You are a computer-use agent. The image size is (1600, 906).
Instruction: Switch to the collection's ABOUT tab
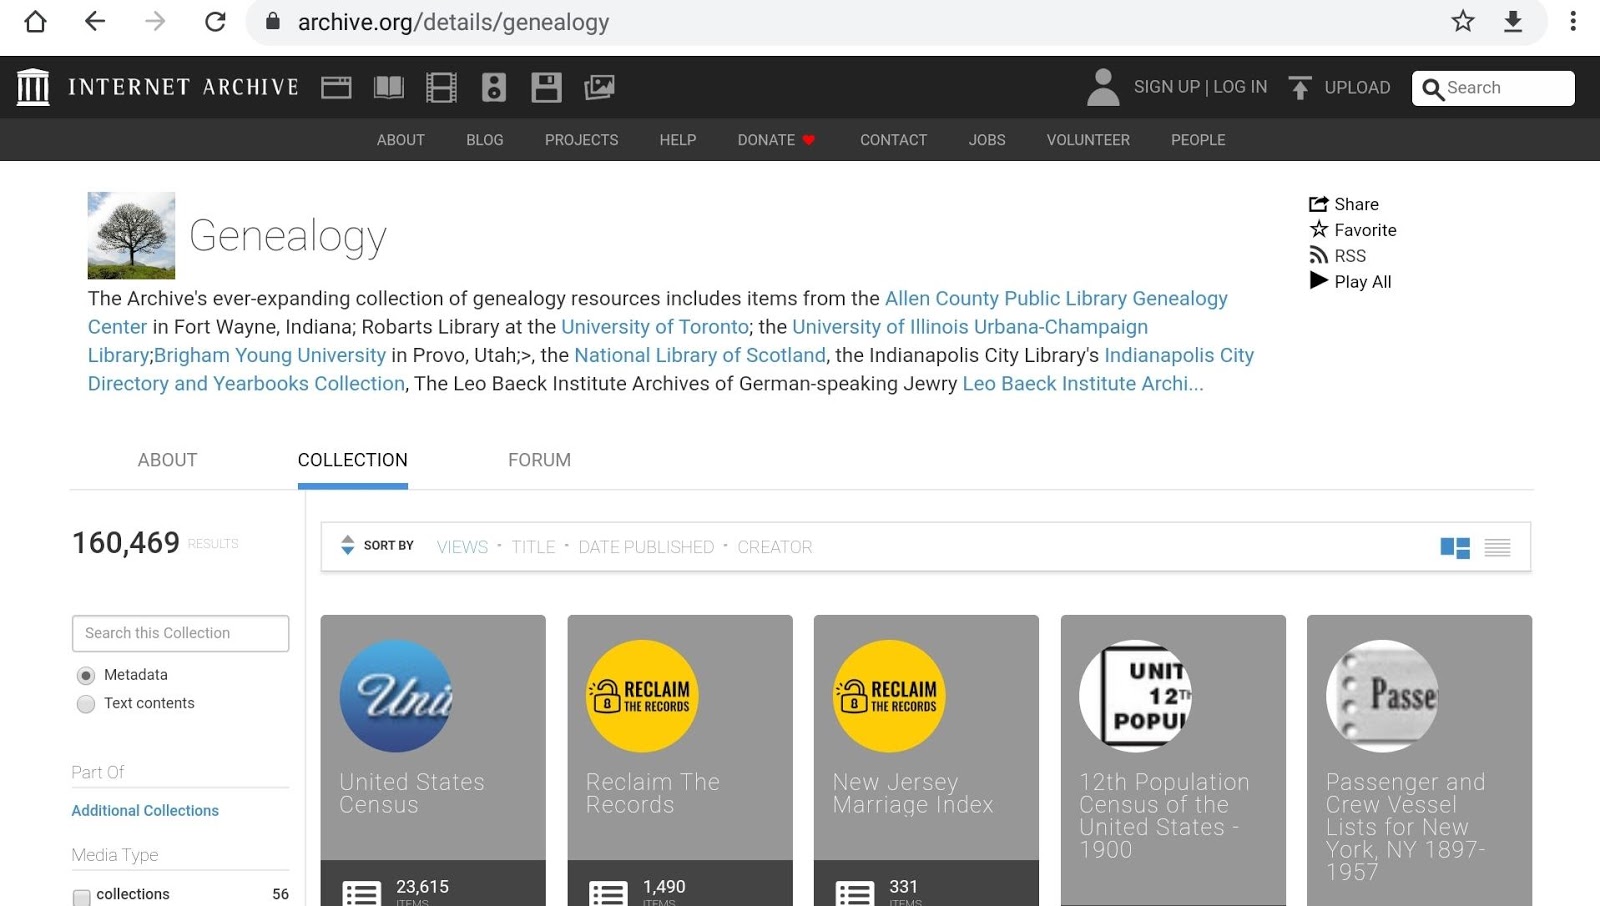click(x=167, y=460)
